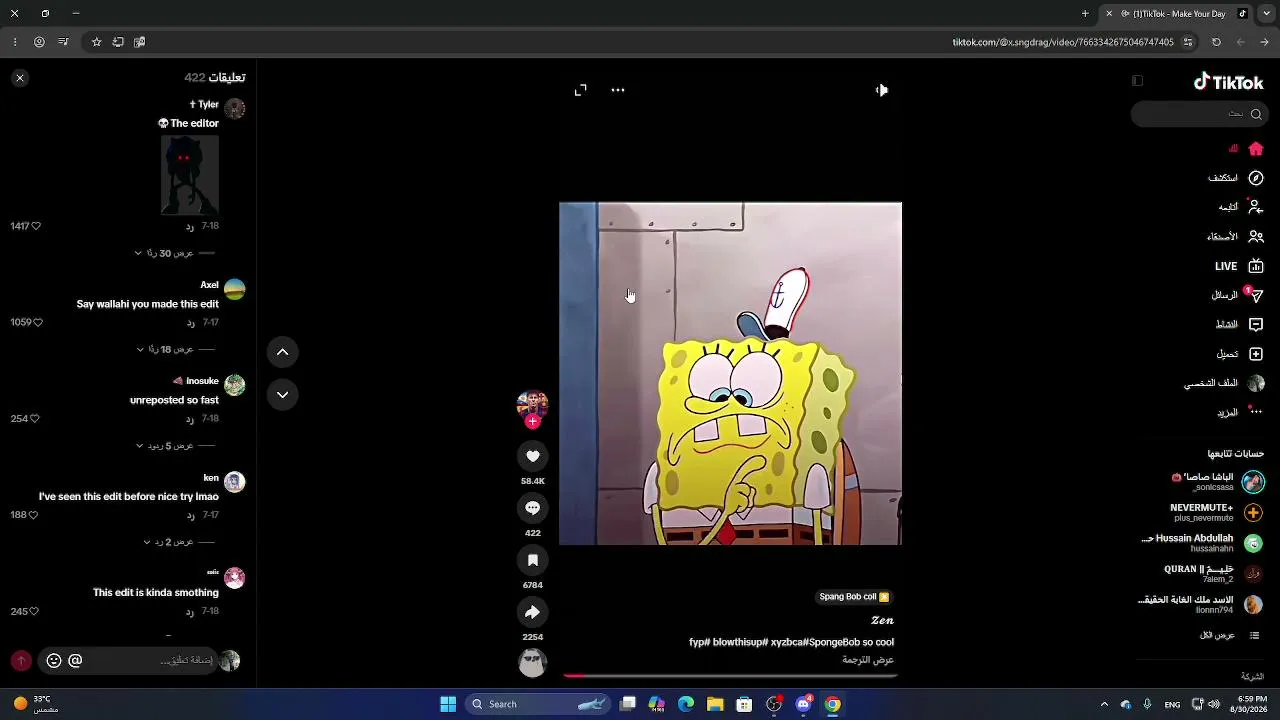Open a new browser tab
Image resolution: width=1280 pixels, height=720 pixels.
pos(1085,14)
